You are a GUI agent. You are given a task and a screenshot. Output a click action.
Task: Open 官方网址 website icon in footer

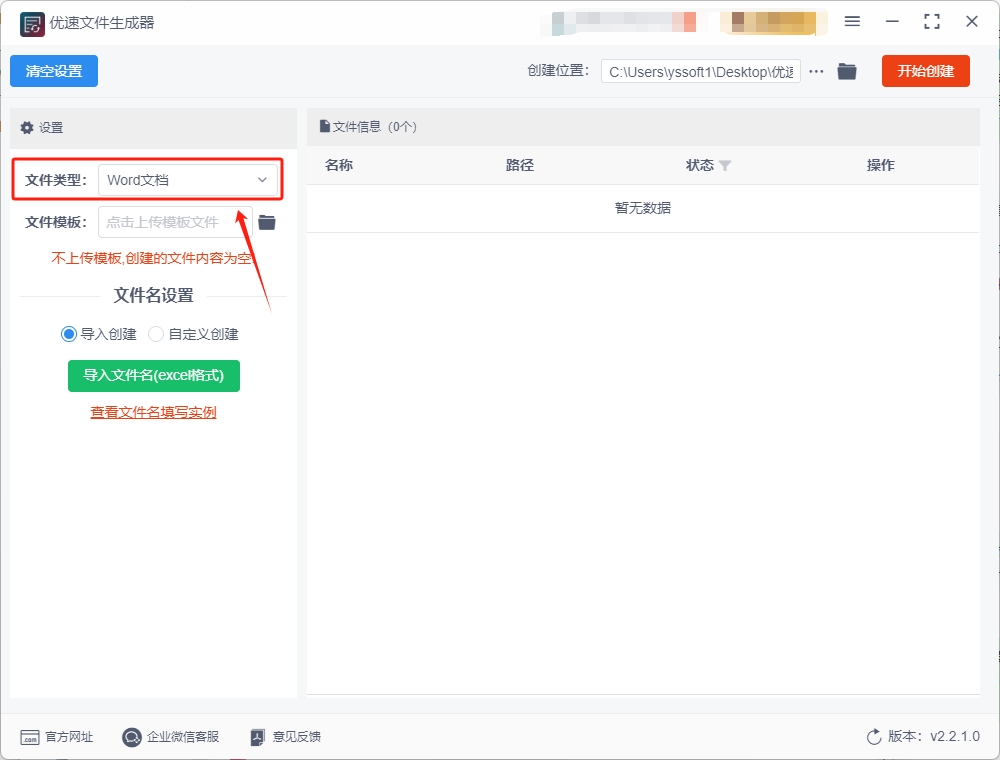tap(30, 737)
